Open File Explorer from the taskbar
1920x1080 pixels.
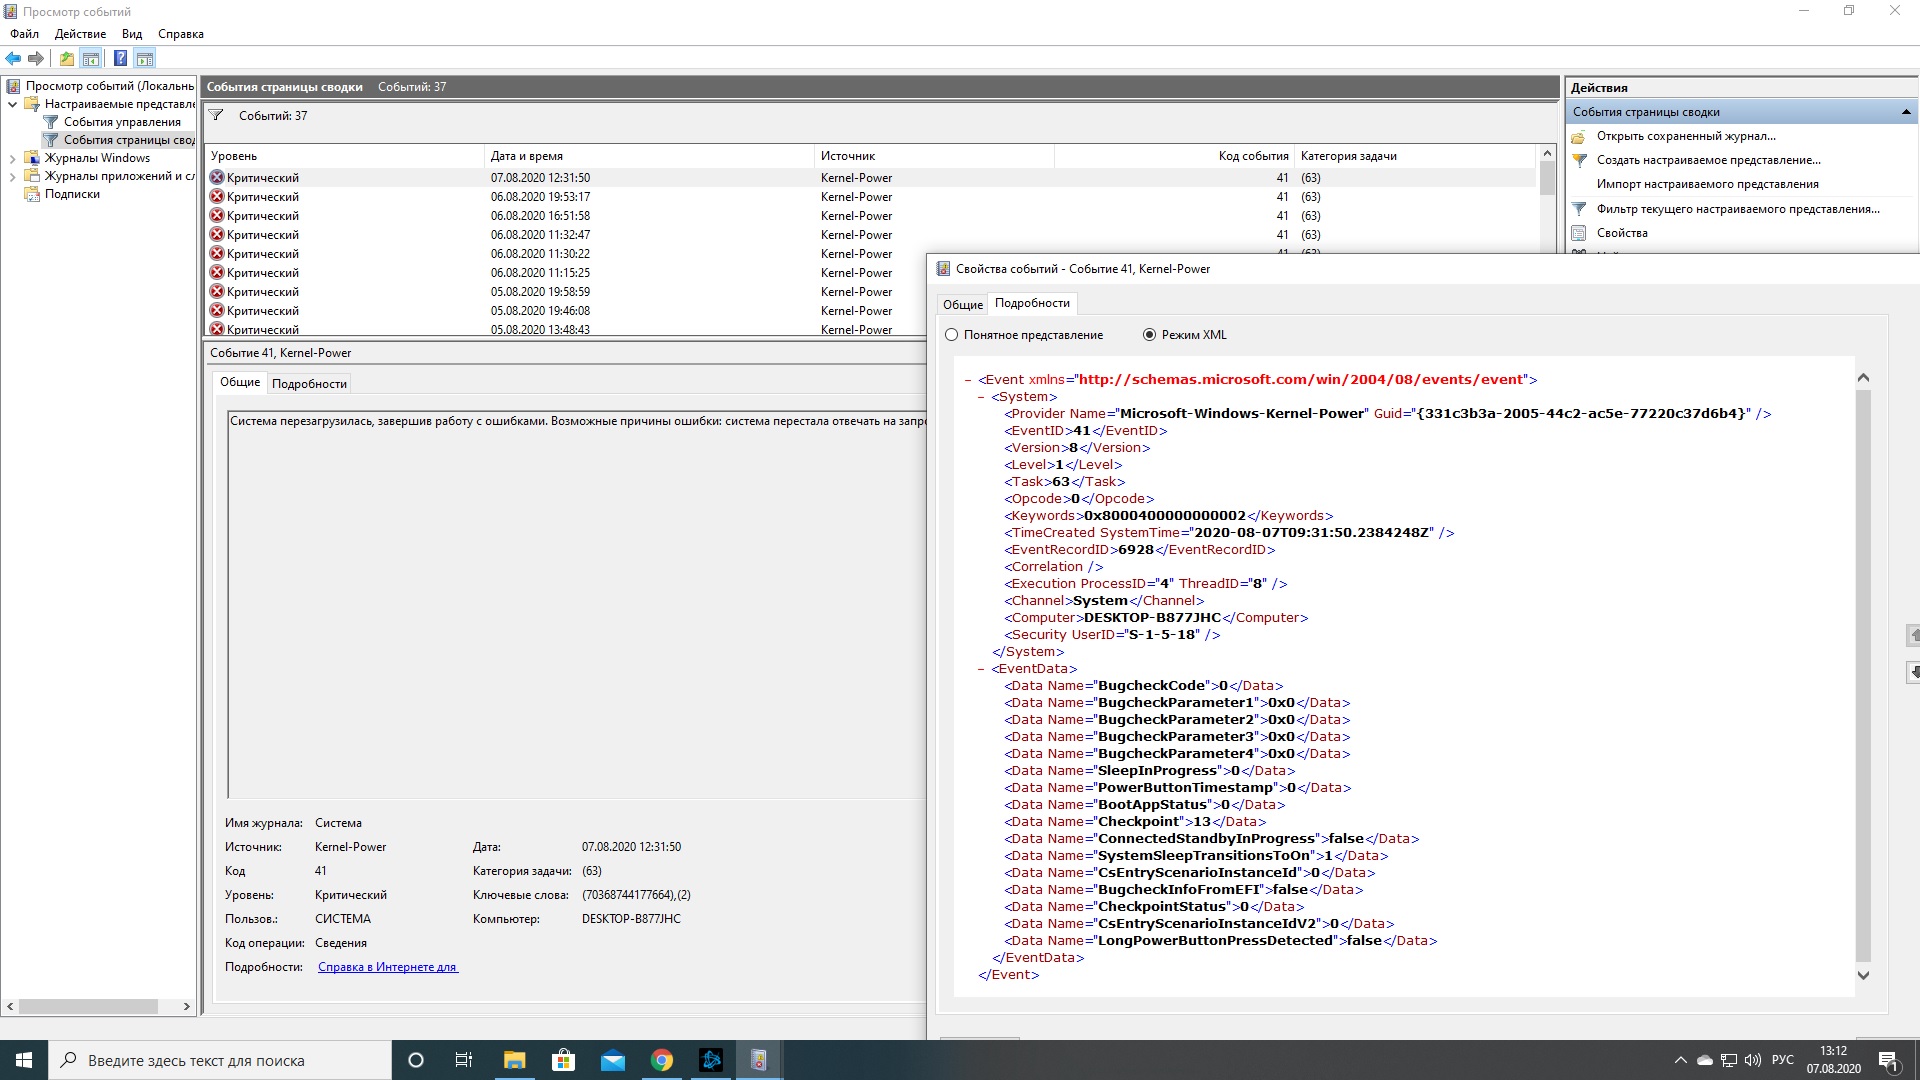(x=514, y=1060)
